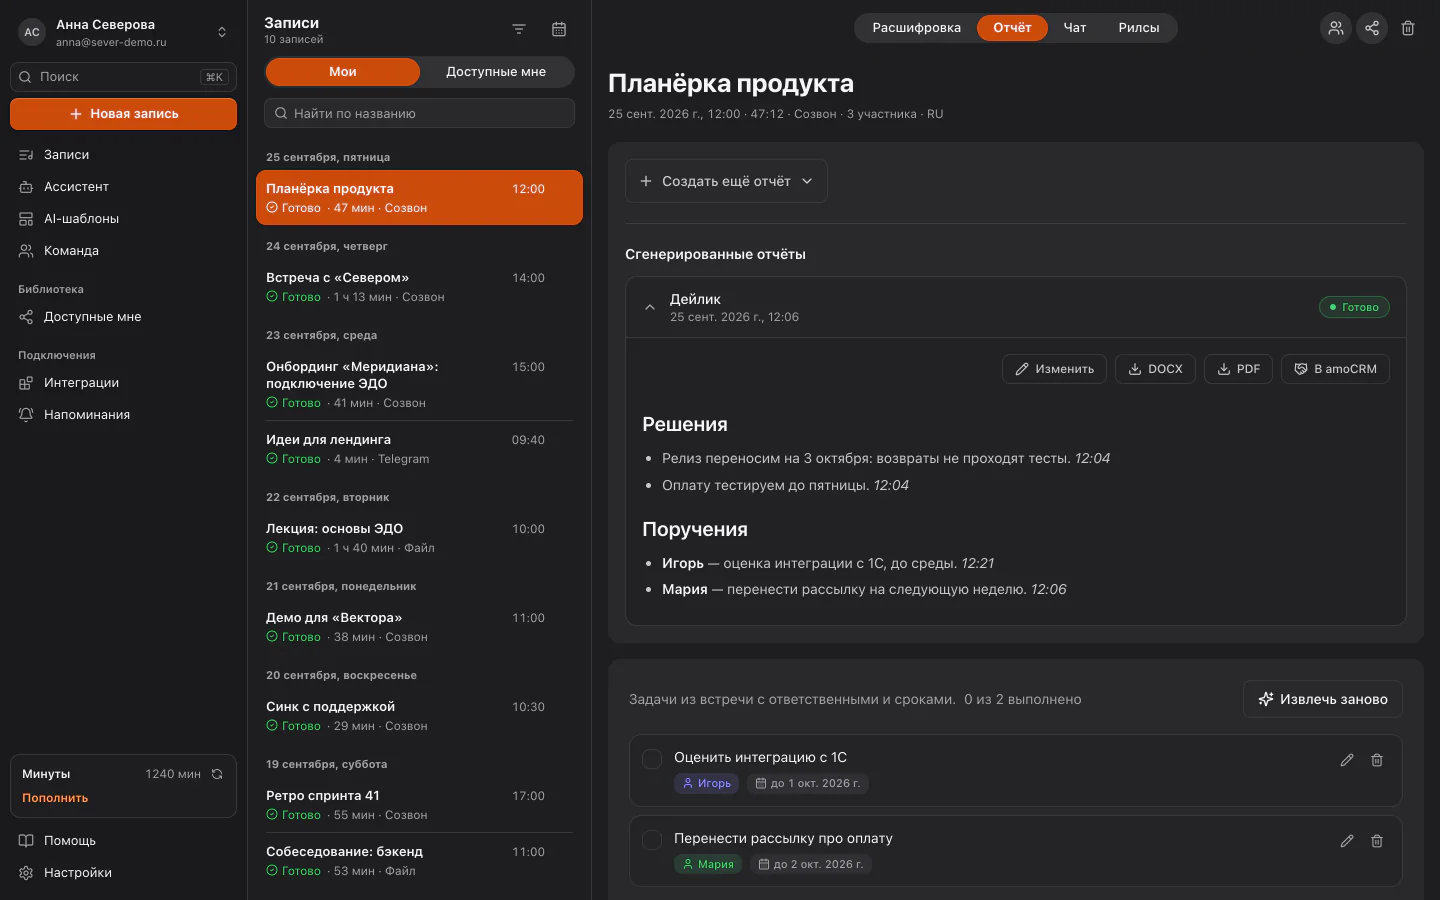Image resolution: width=1440 pixels, height=900 pixels.
Task: Switch to the Расшифровка tab
Action: tap(916, 28)
